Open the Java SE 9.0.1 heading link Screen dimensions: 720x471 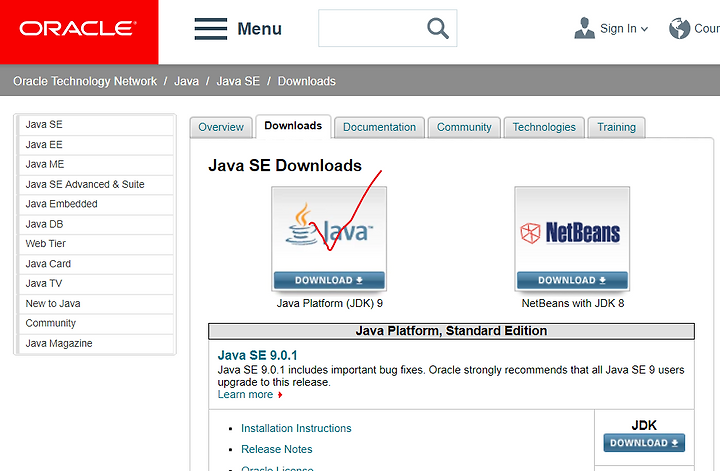pos(257,355)
